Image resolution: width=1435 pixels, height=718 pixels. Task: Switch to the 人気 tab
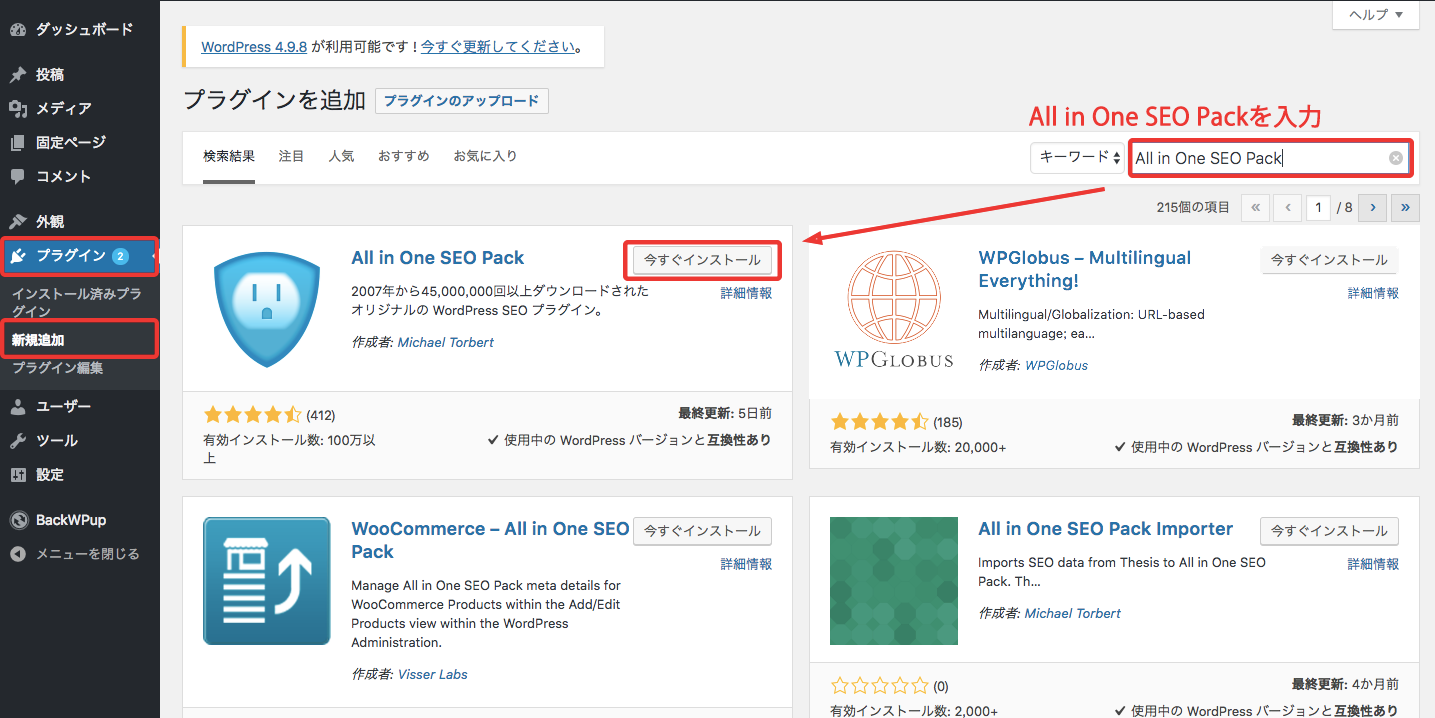pos(341,156)
